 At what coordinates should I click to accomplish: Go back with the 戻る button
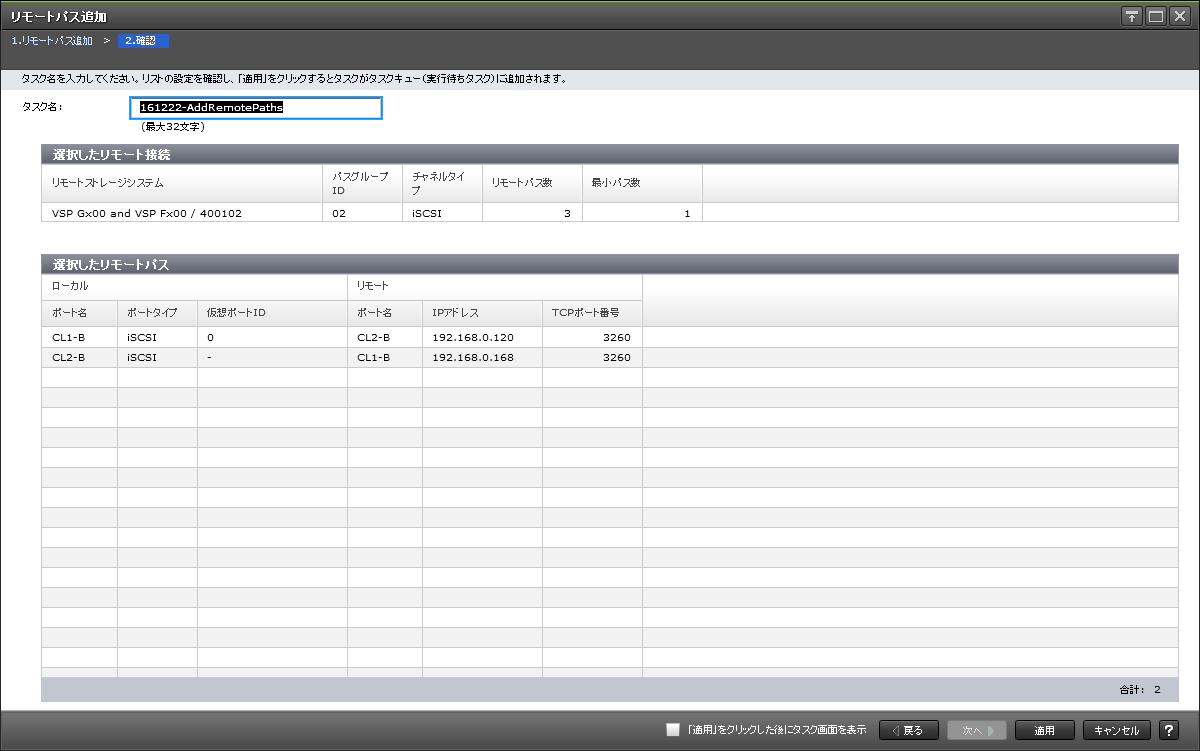tap(908, 730)
